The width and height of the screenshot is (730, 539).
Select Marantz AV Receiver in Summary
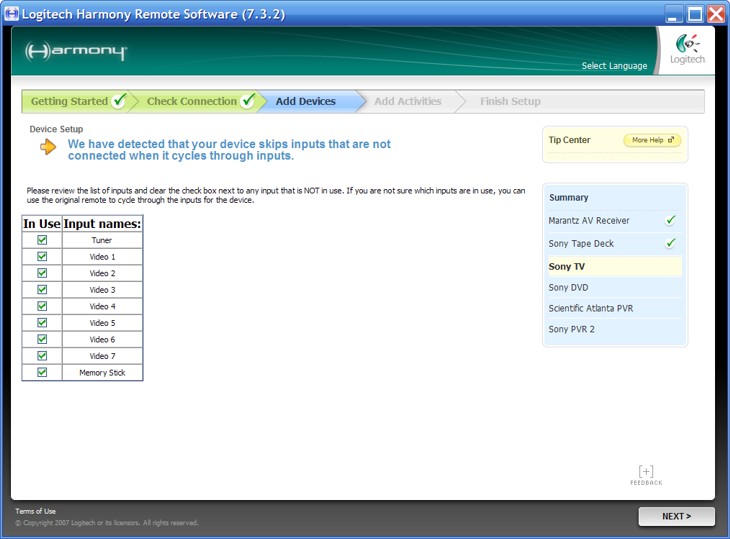(x=589, y=221)
